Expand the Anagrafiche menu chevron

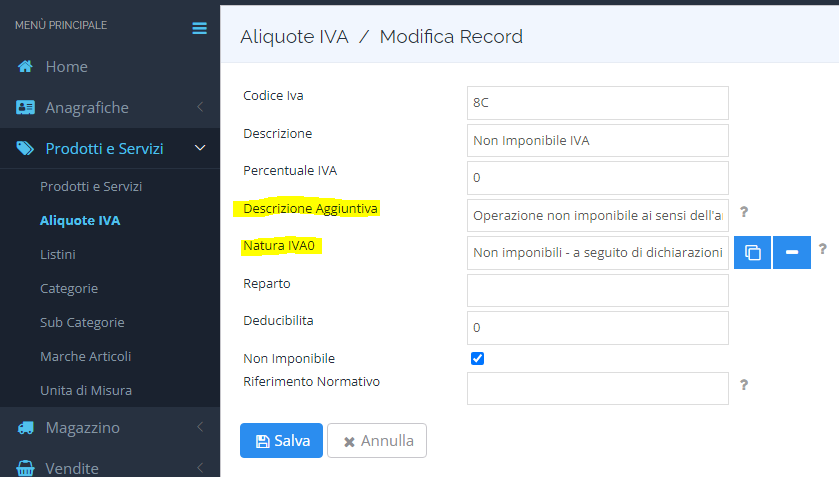(x=200, y=108)
